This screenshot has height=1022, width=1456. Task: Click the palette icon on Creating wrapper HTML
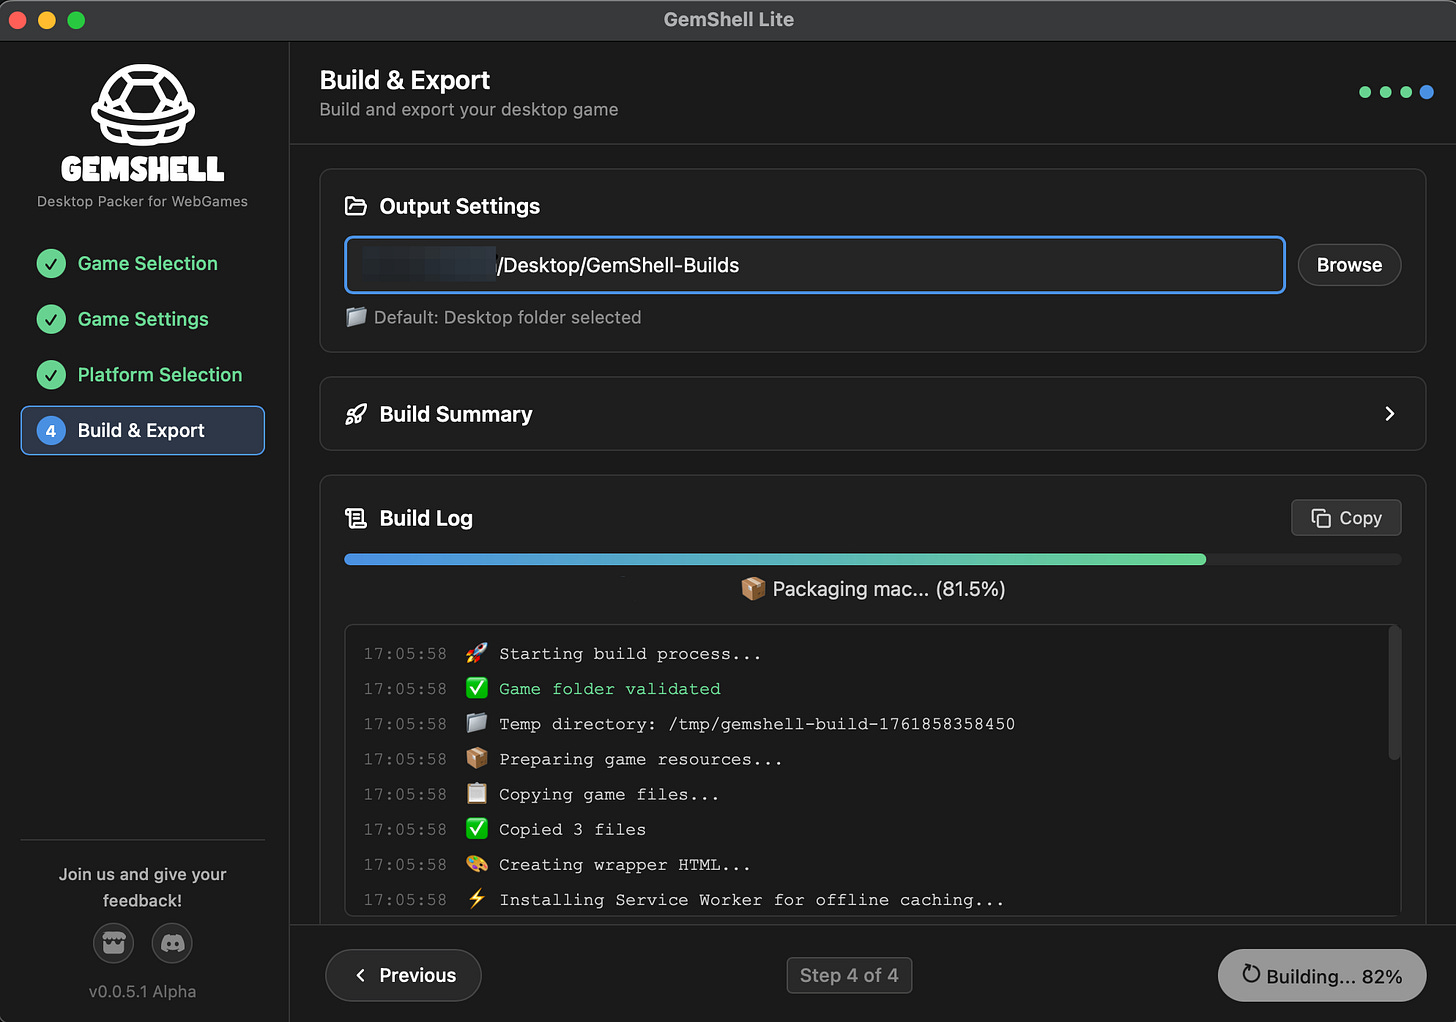pos(477,864)
